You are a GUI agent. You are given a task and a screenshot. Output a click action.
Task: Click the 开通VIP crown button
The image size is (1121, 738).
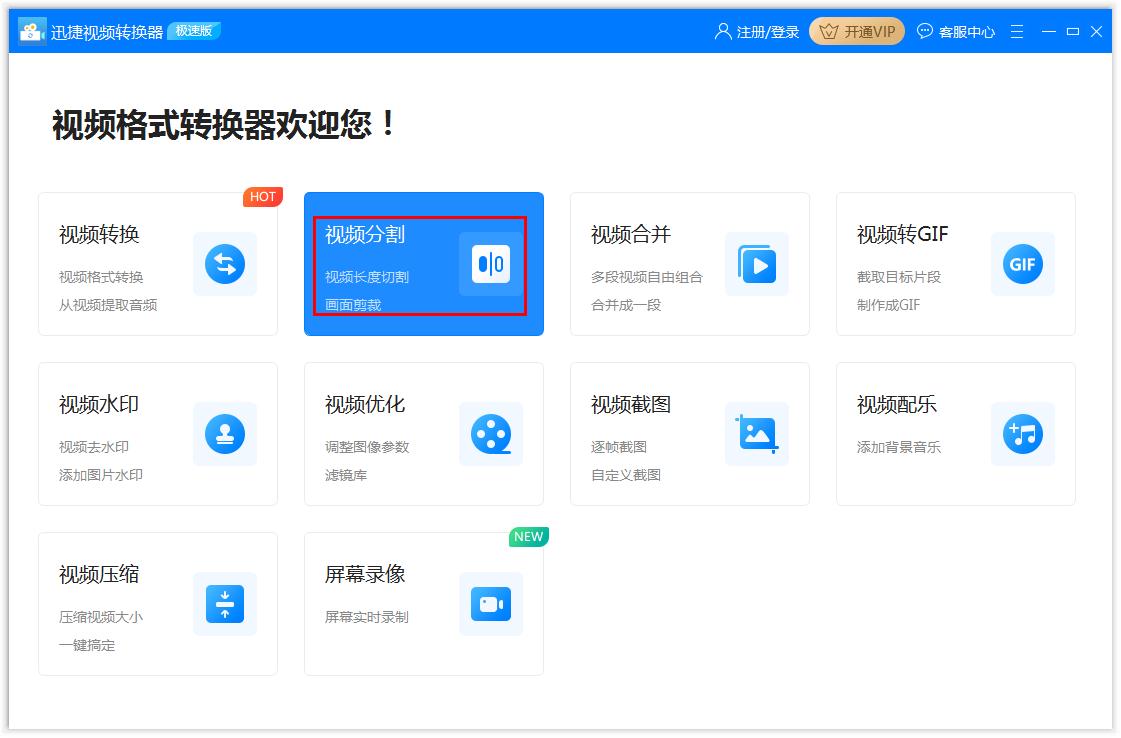[856, 30]
